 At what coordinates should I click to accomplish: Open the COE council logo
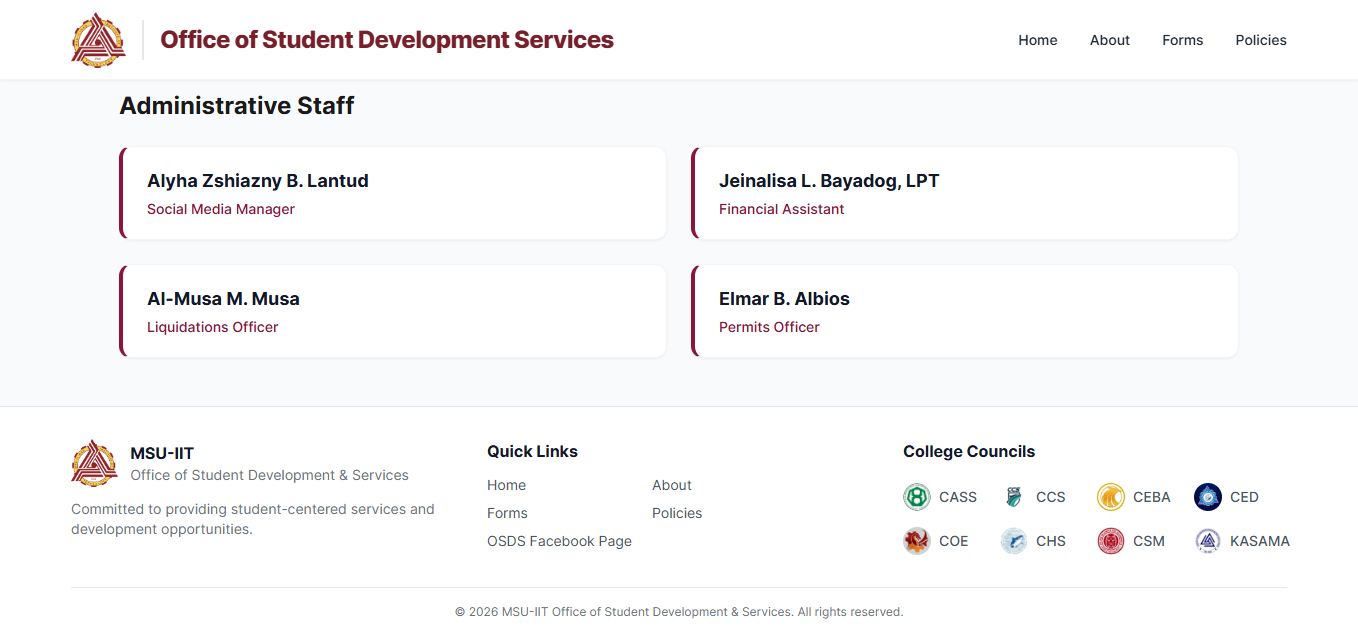click(916, 541)
